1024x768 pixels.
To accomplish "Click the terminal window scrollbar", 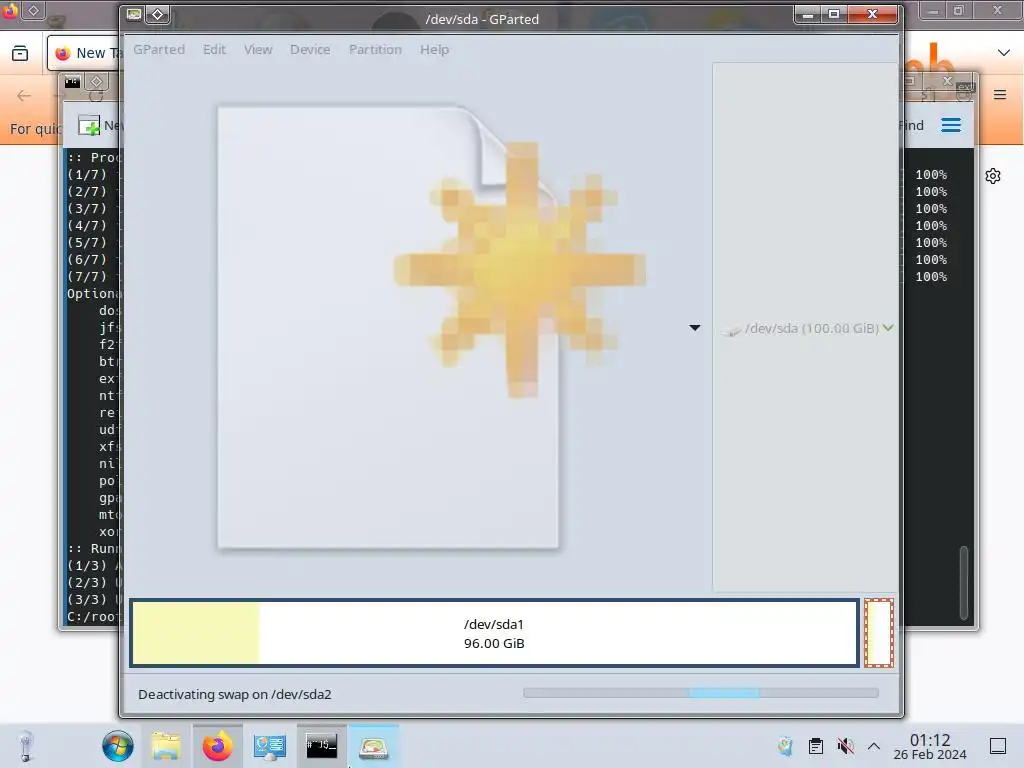I will click(963, 583).
